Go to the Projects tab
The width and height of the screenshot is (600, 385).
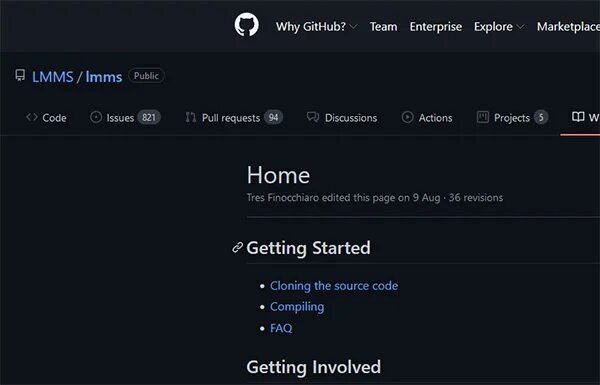point(512,117)
